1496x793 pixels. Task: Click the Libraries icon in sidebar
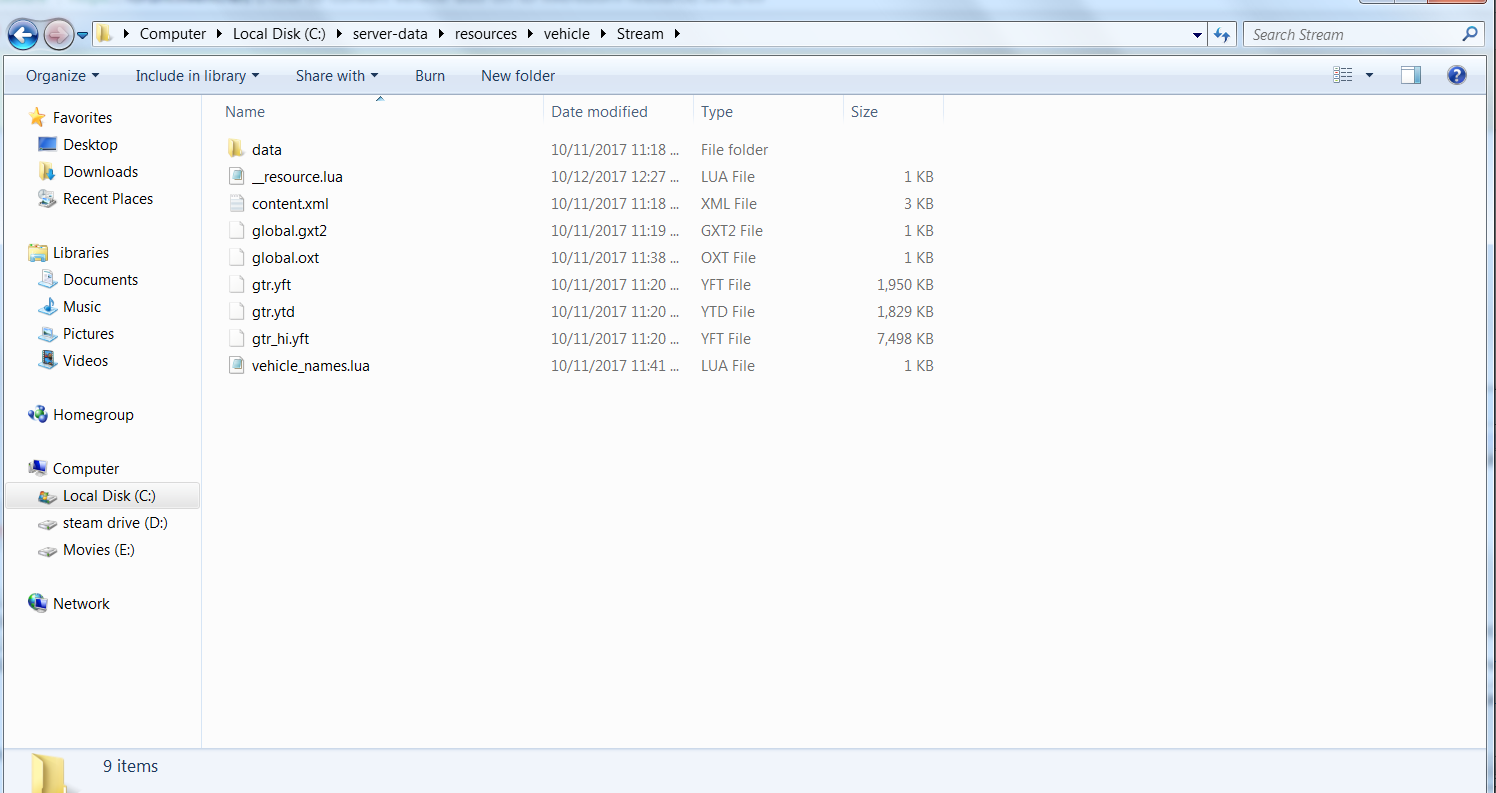[x=38, y=252]
